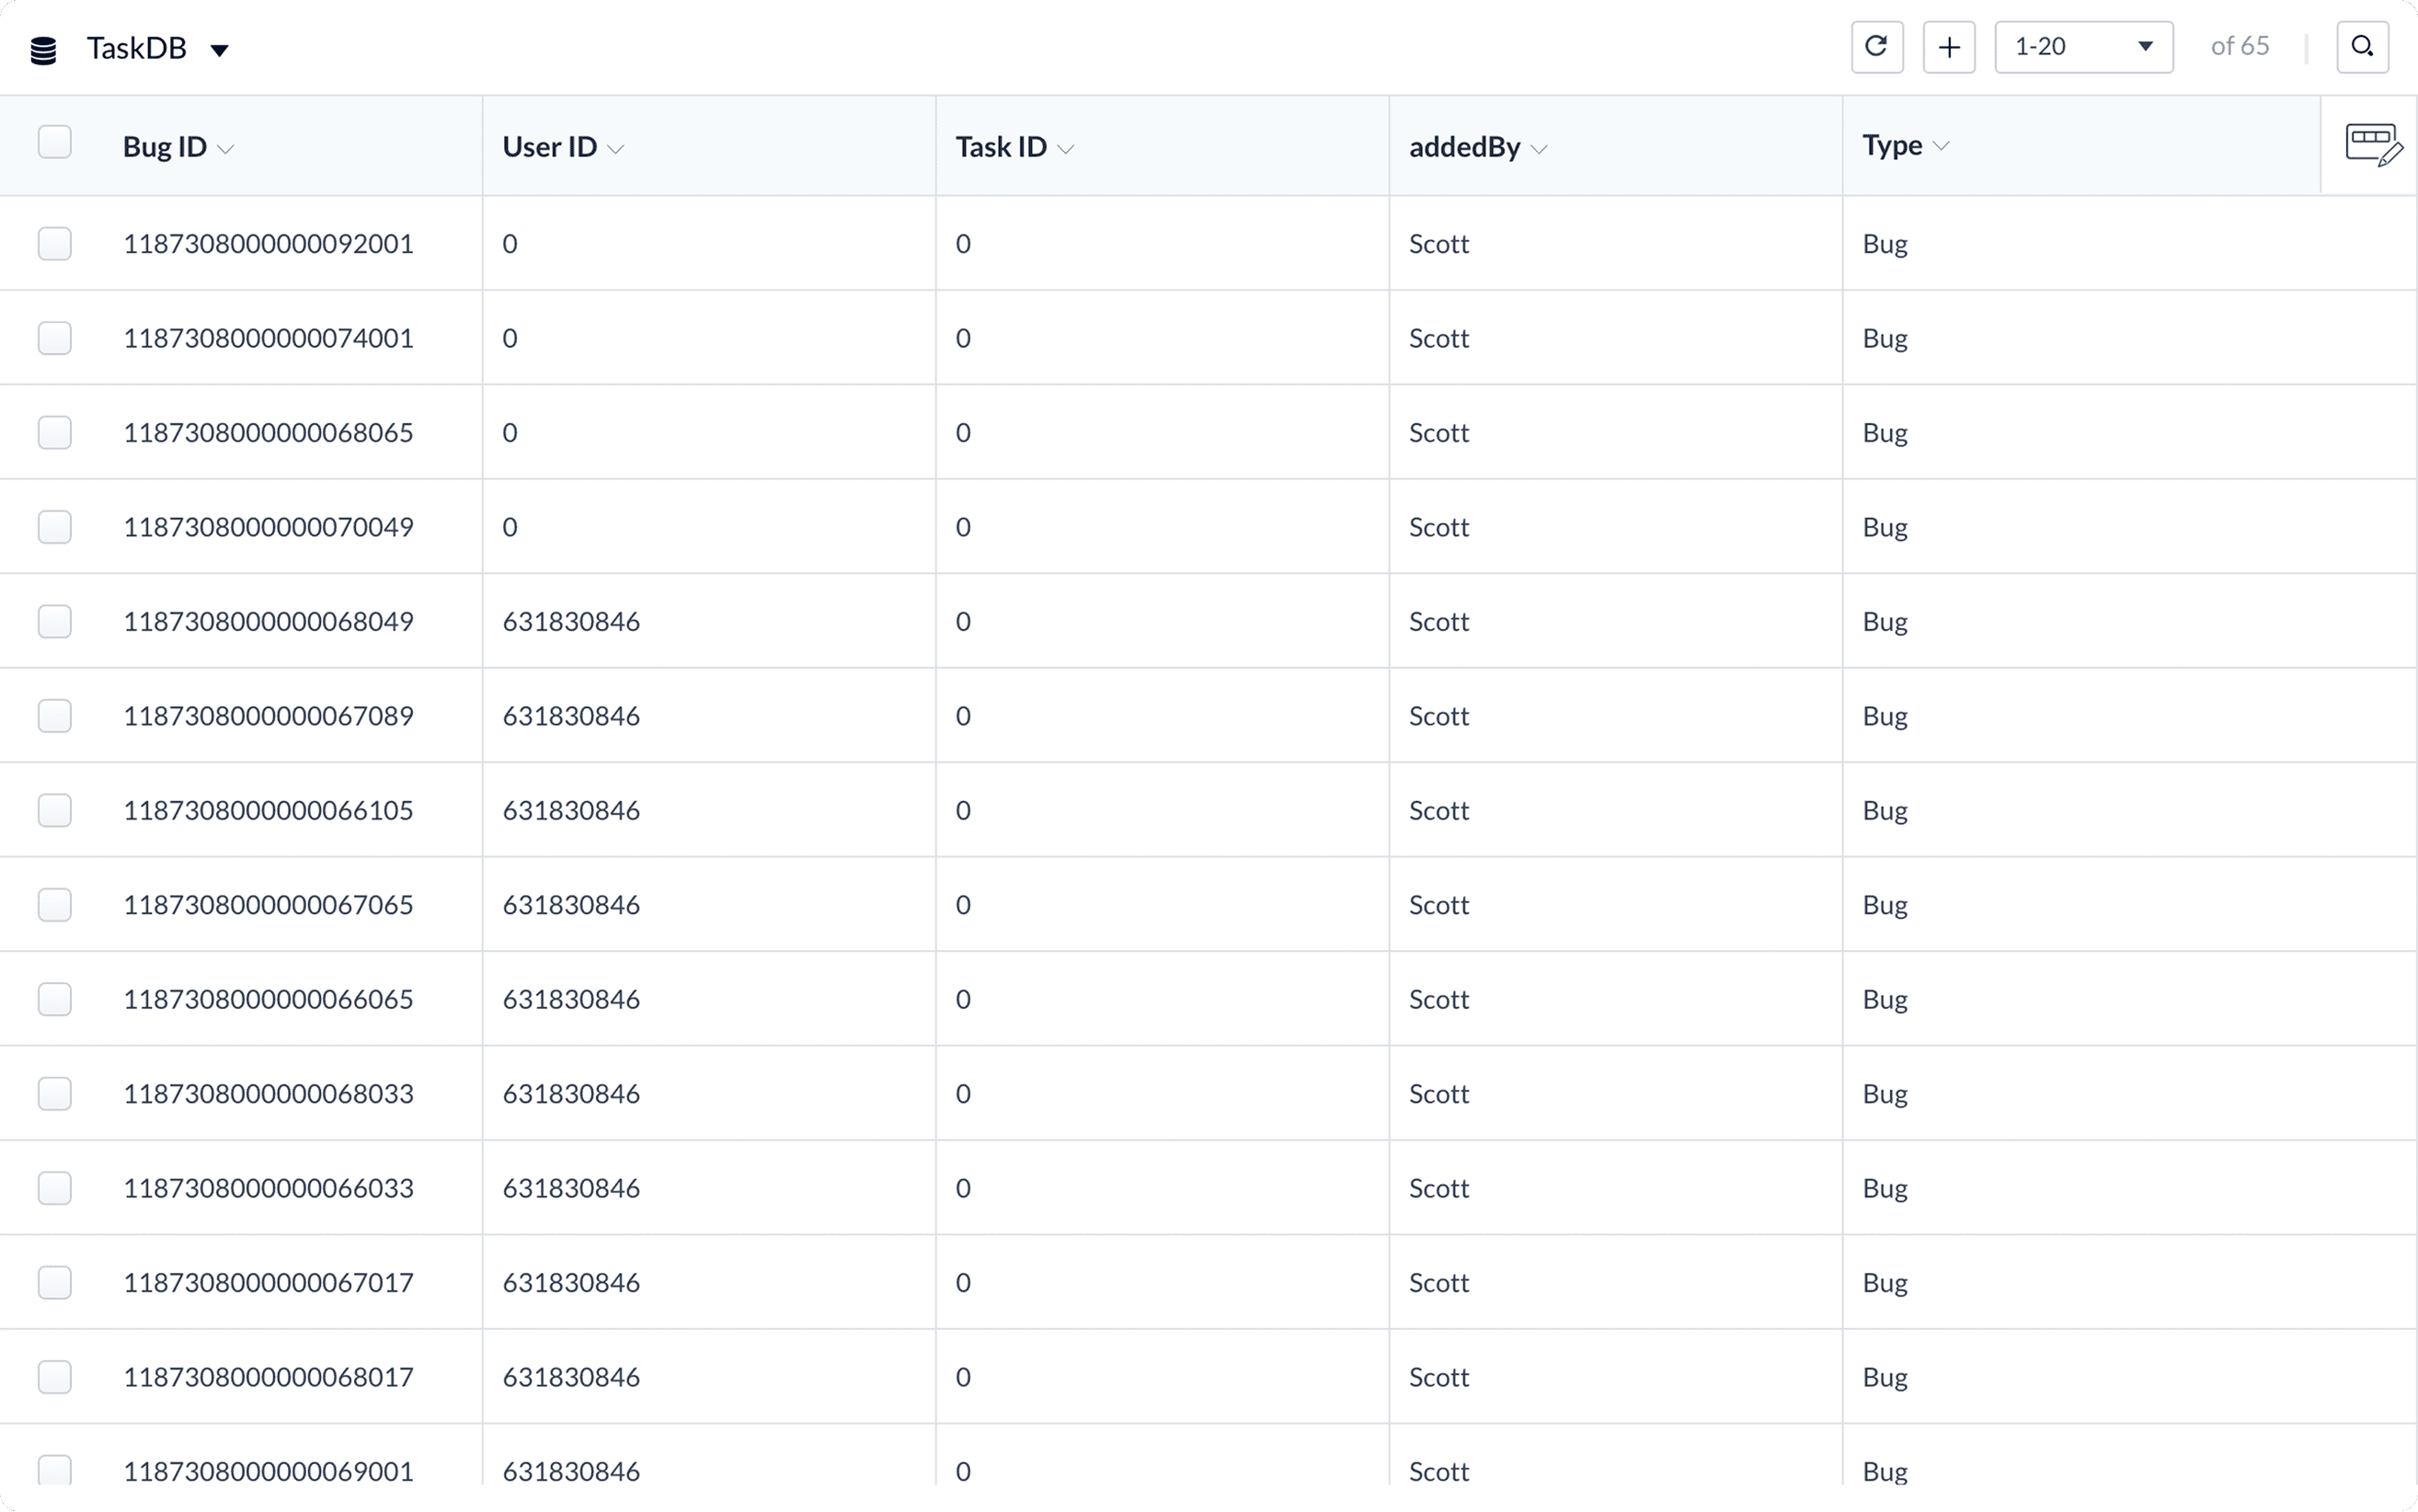Click the TaskDB database stack icon
Viewport: 2418px width, 1512px height.
tap(43, 50)
